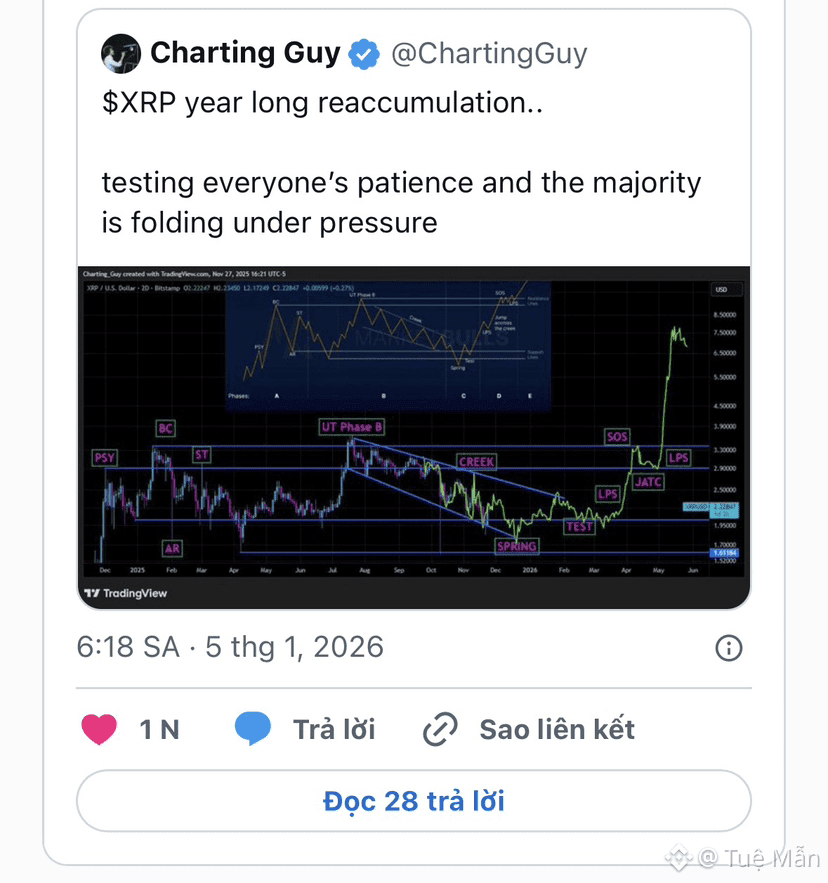
Task: Click the UT Phase B chart label
Action: click(352, 428)
